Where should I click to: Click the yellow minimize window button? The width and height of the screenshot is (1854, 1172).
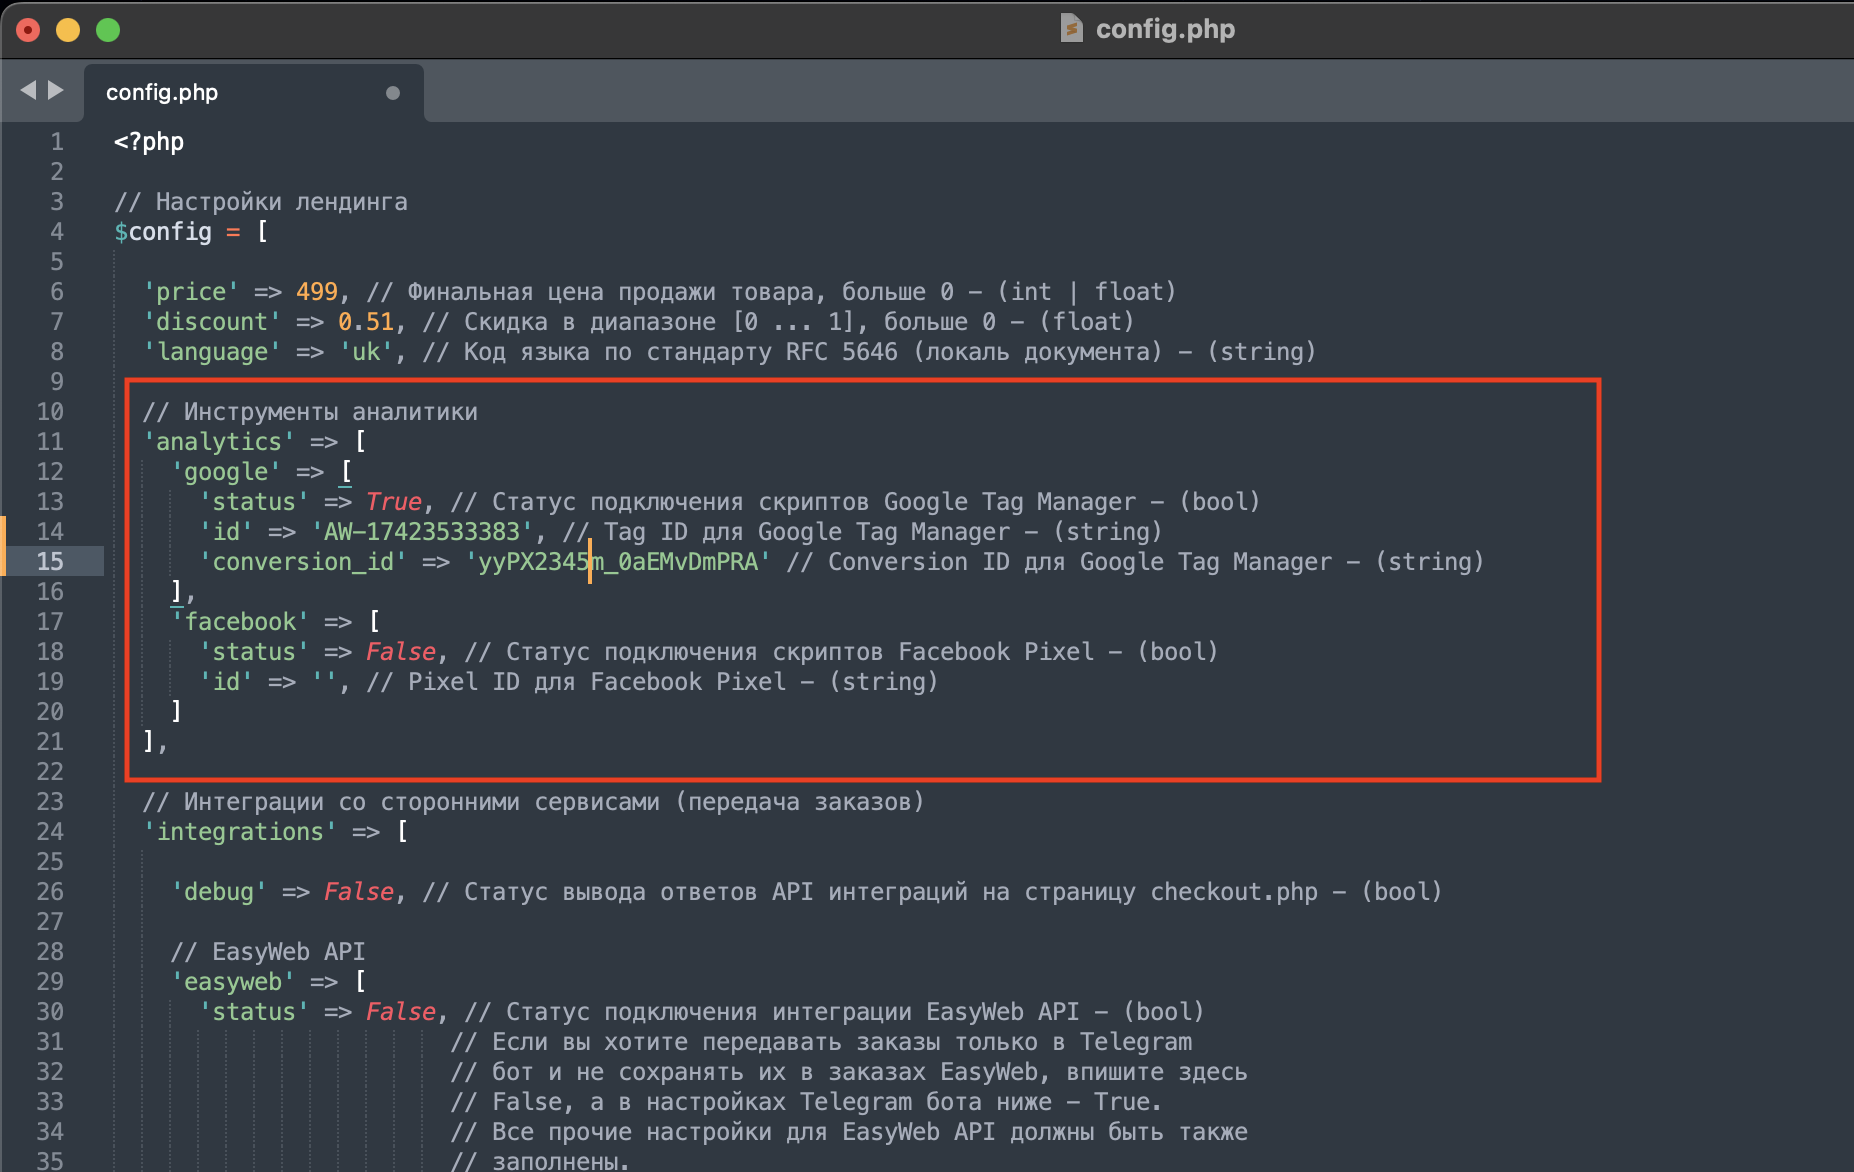[x=68, y=30]
